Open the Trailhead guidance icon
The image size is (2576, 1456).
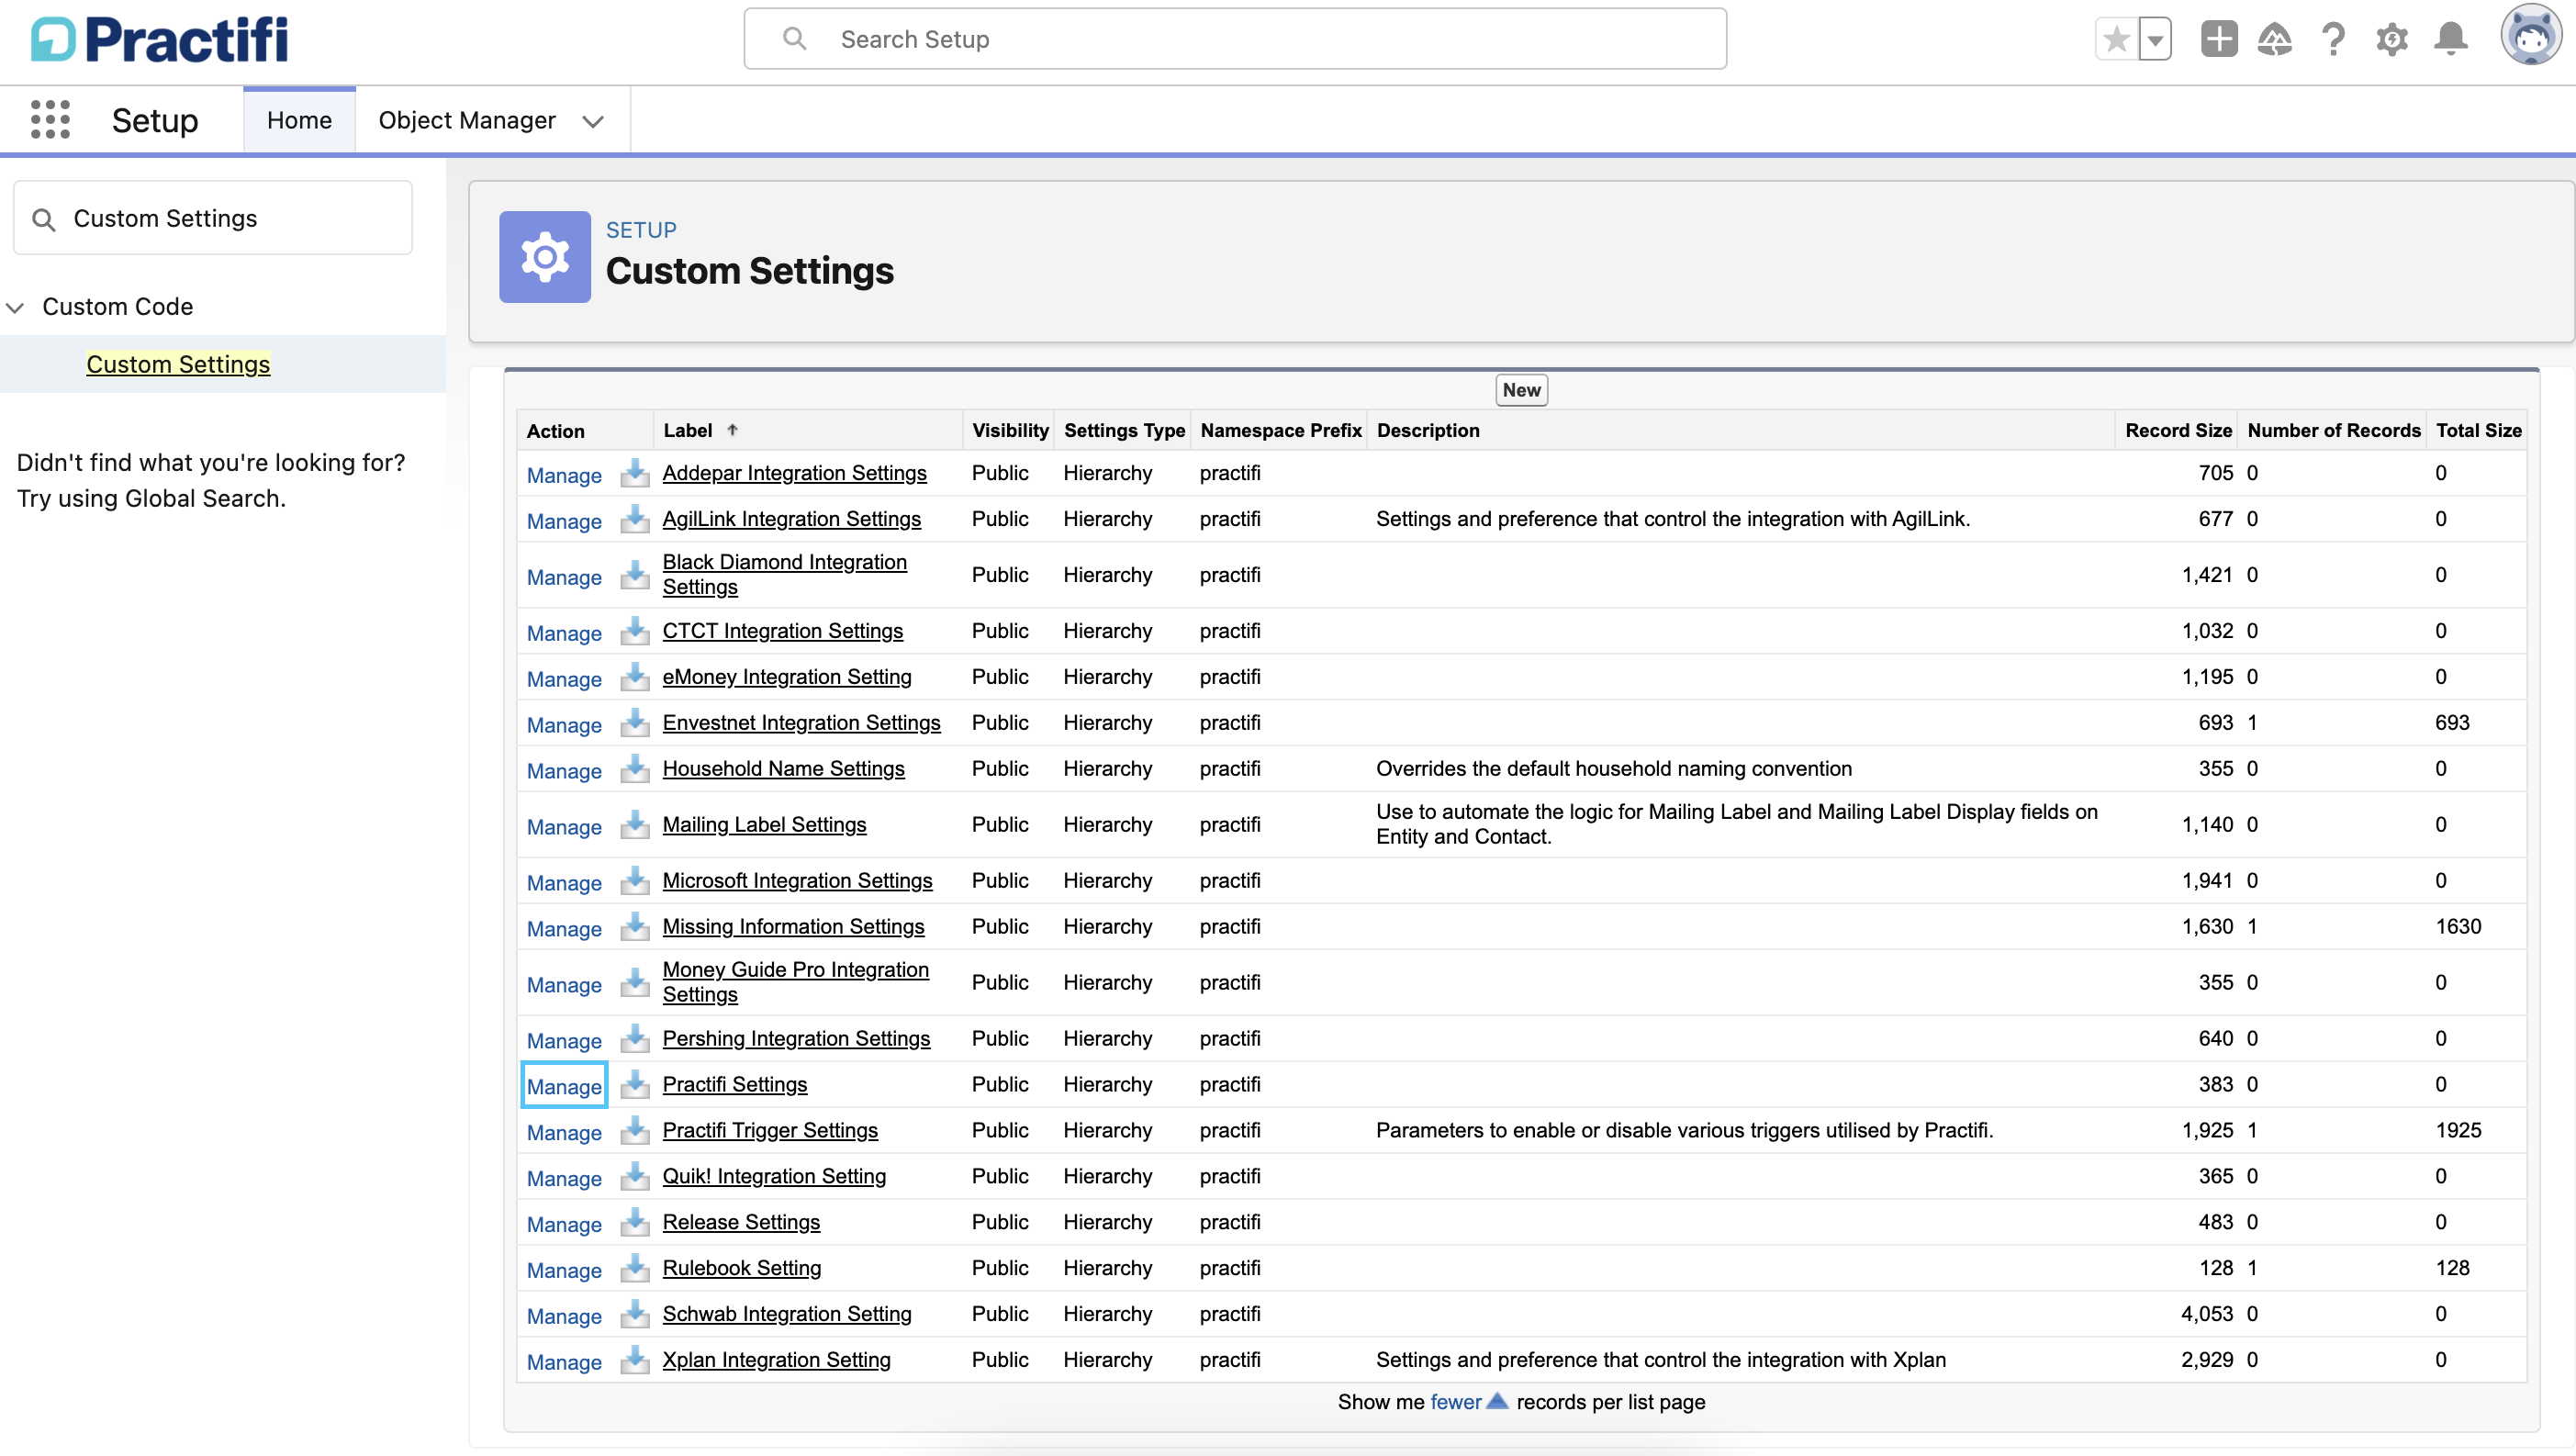tap(2275, 39)
